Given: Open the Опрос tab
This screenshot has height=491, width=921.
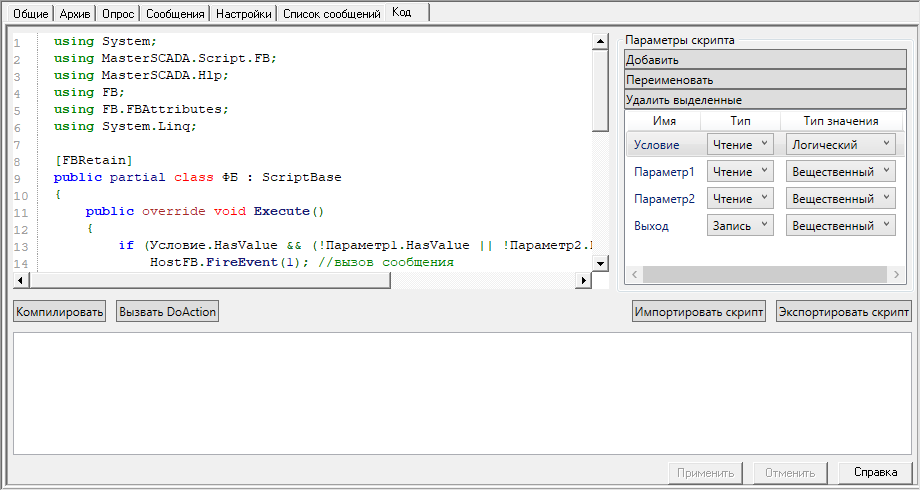Looking at the screenshot, I should [118, 14].
